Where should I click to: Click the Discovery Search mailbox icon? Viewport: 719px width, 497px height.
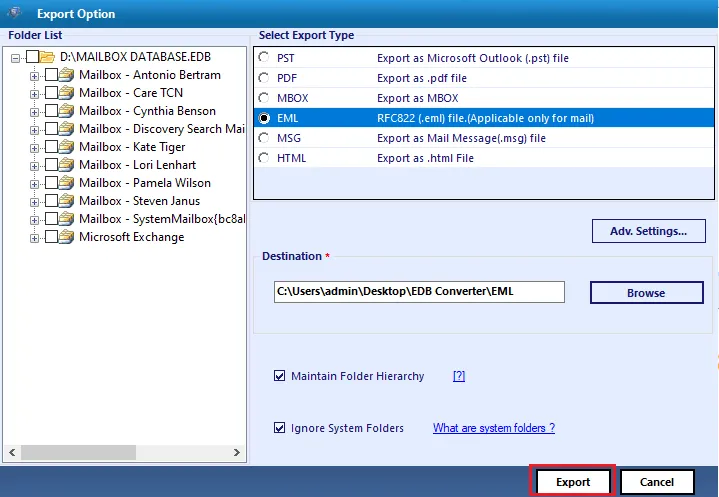point(66,129)
